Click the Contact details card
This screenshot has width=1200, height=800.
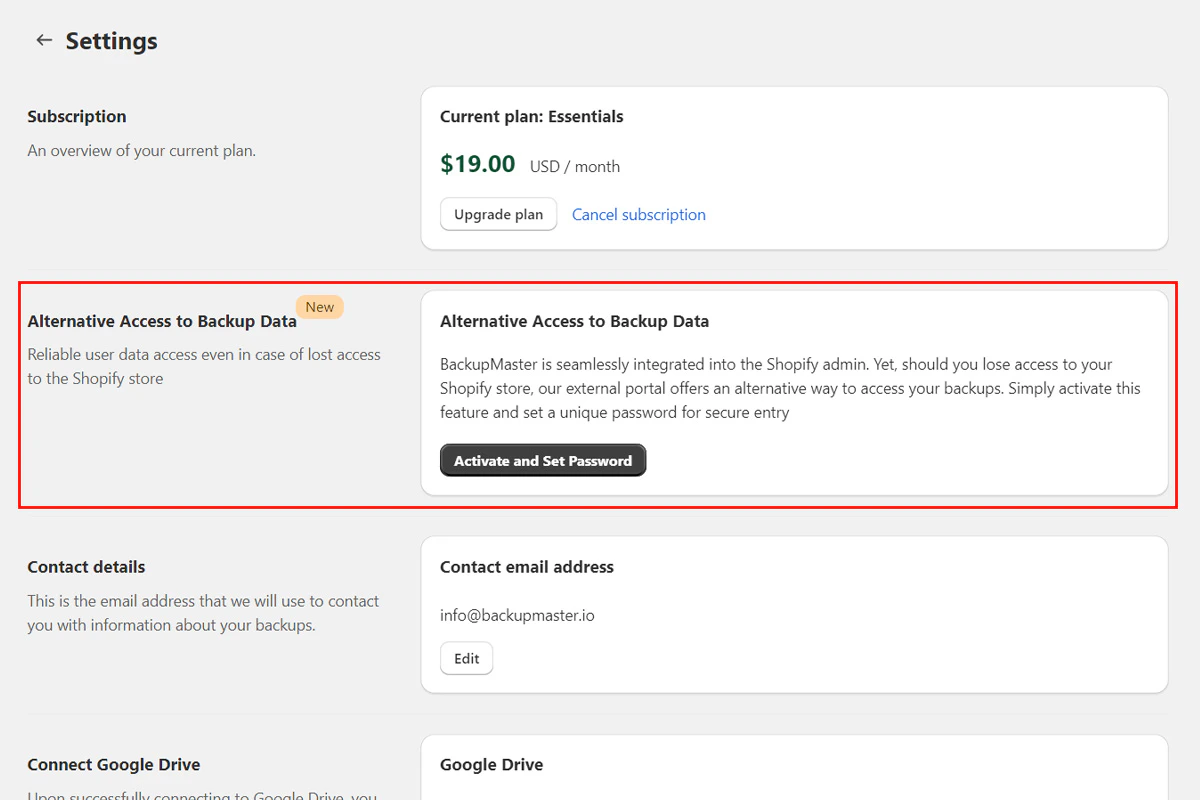coord(795,614)
